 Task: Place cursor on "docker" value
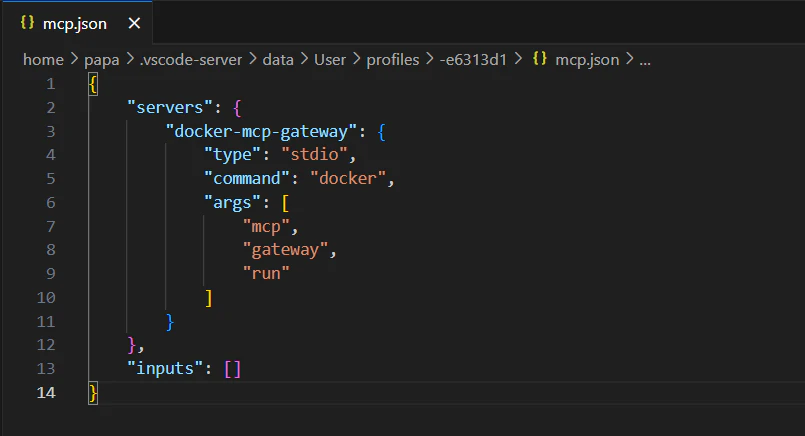click(348, 178)
